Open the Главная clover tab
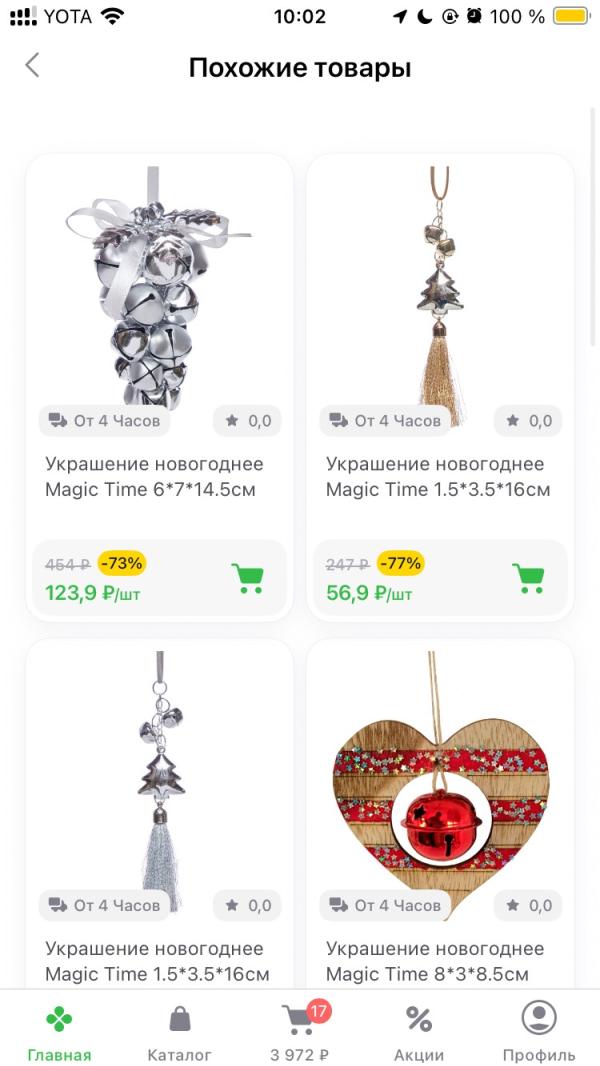 point(59,1030)
